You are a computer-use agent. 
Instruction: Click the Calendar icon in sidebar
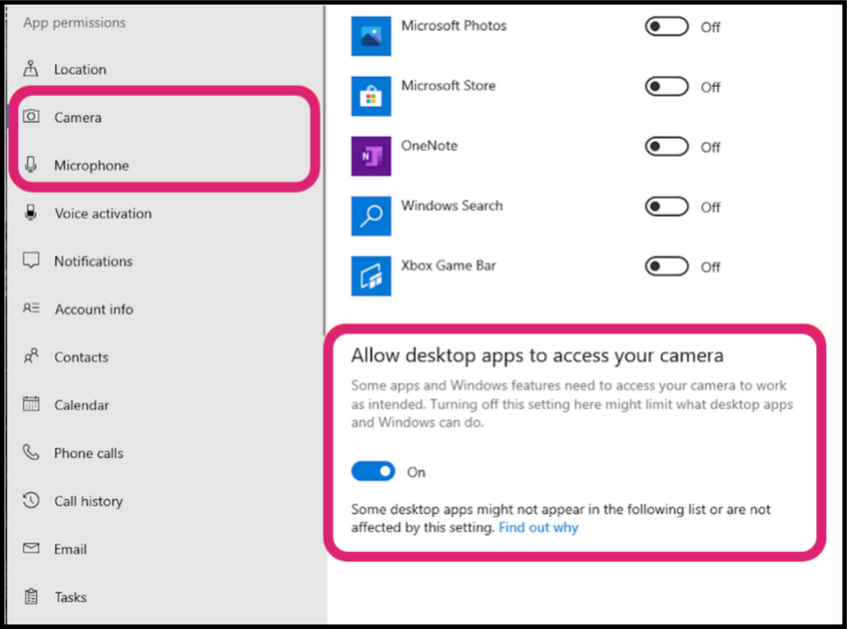[31, 404]
